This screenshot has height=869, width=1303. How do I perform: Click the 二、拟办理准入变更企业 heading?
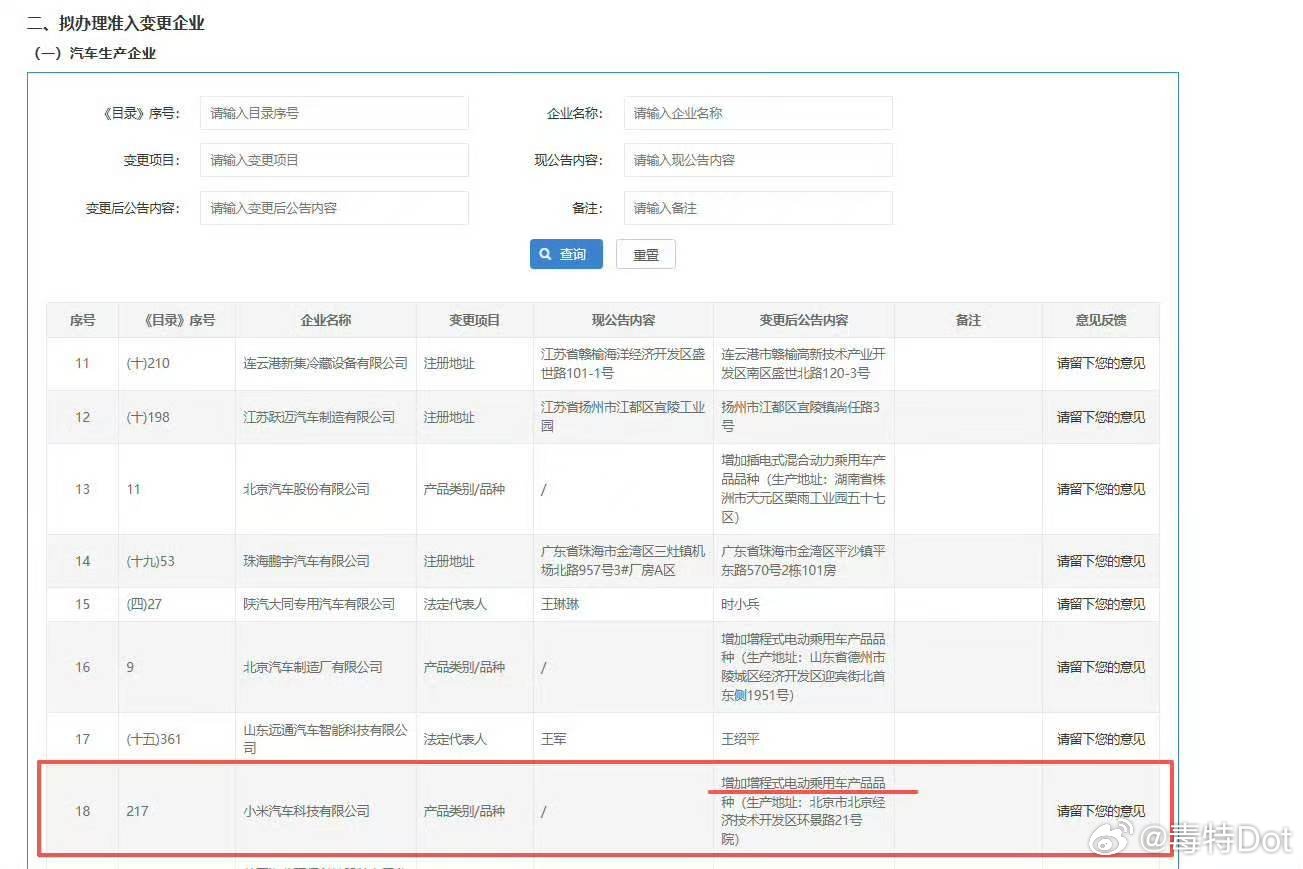pyautogui.click(x=116, y=23)
